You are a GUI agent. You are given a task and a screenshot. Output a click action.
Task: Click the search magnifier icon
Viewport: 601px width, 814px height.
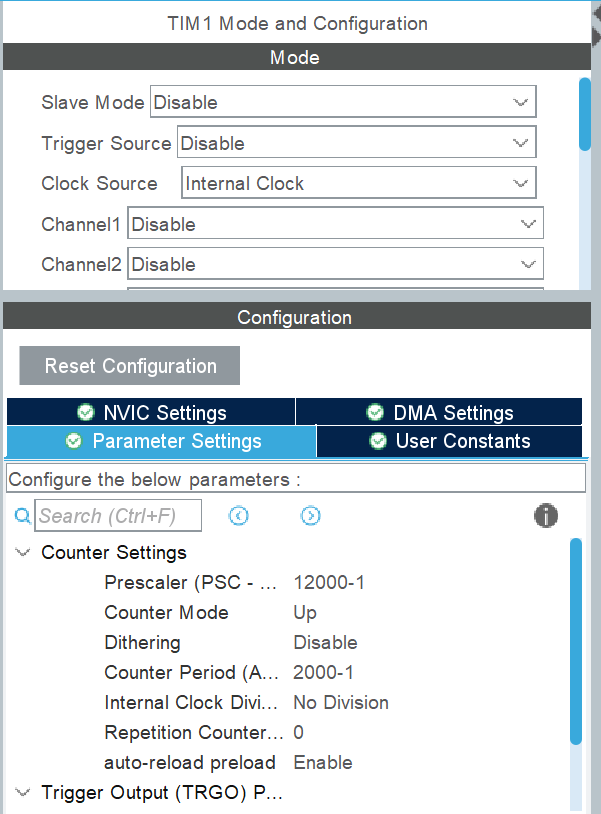pos(23,516)
